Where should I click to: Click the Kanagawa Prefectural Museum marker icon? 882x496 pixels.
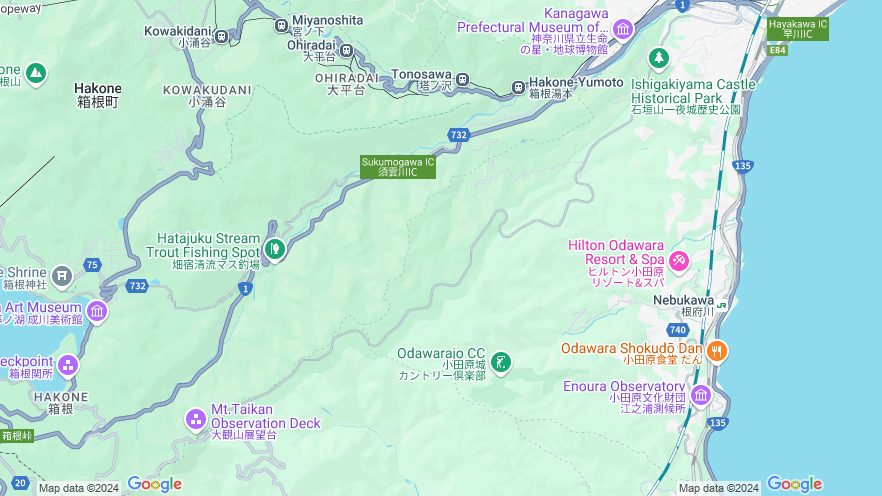pos(623,29)
